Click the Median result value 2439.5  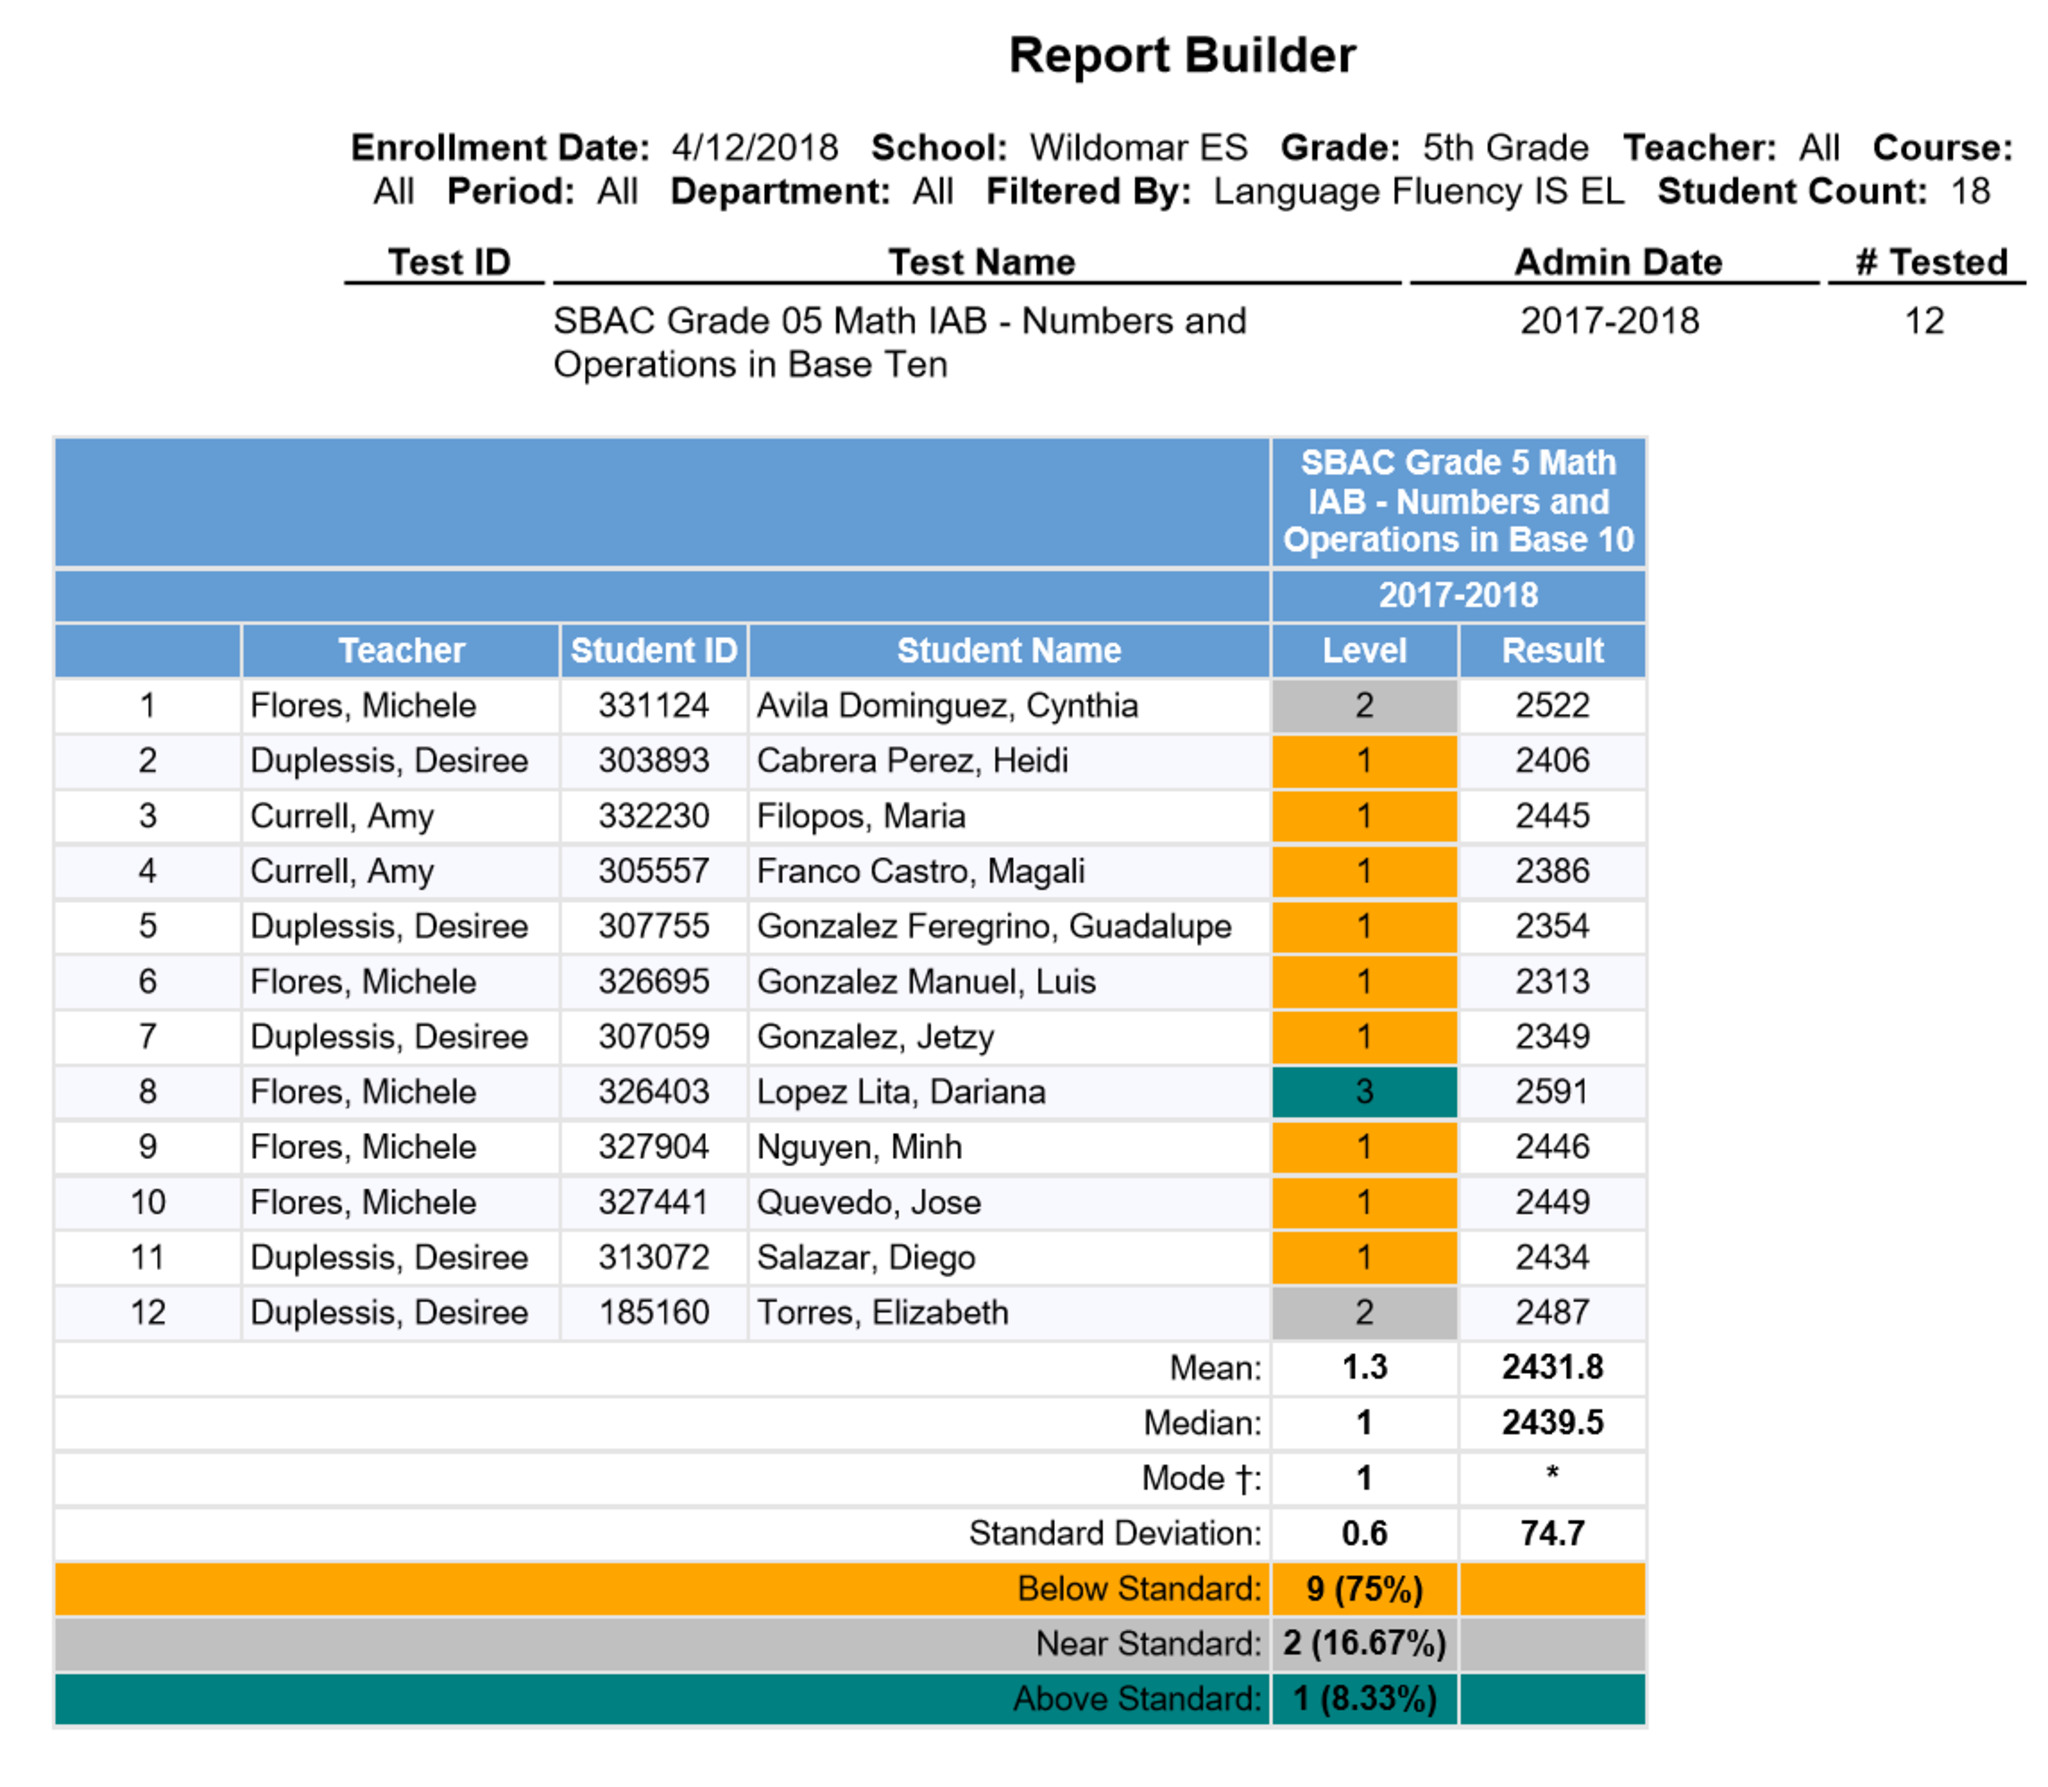pyautogui.click(x=1551, y=1422)
